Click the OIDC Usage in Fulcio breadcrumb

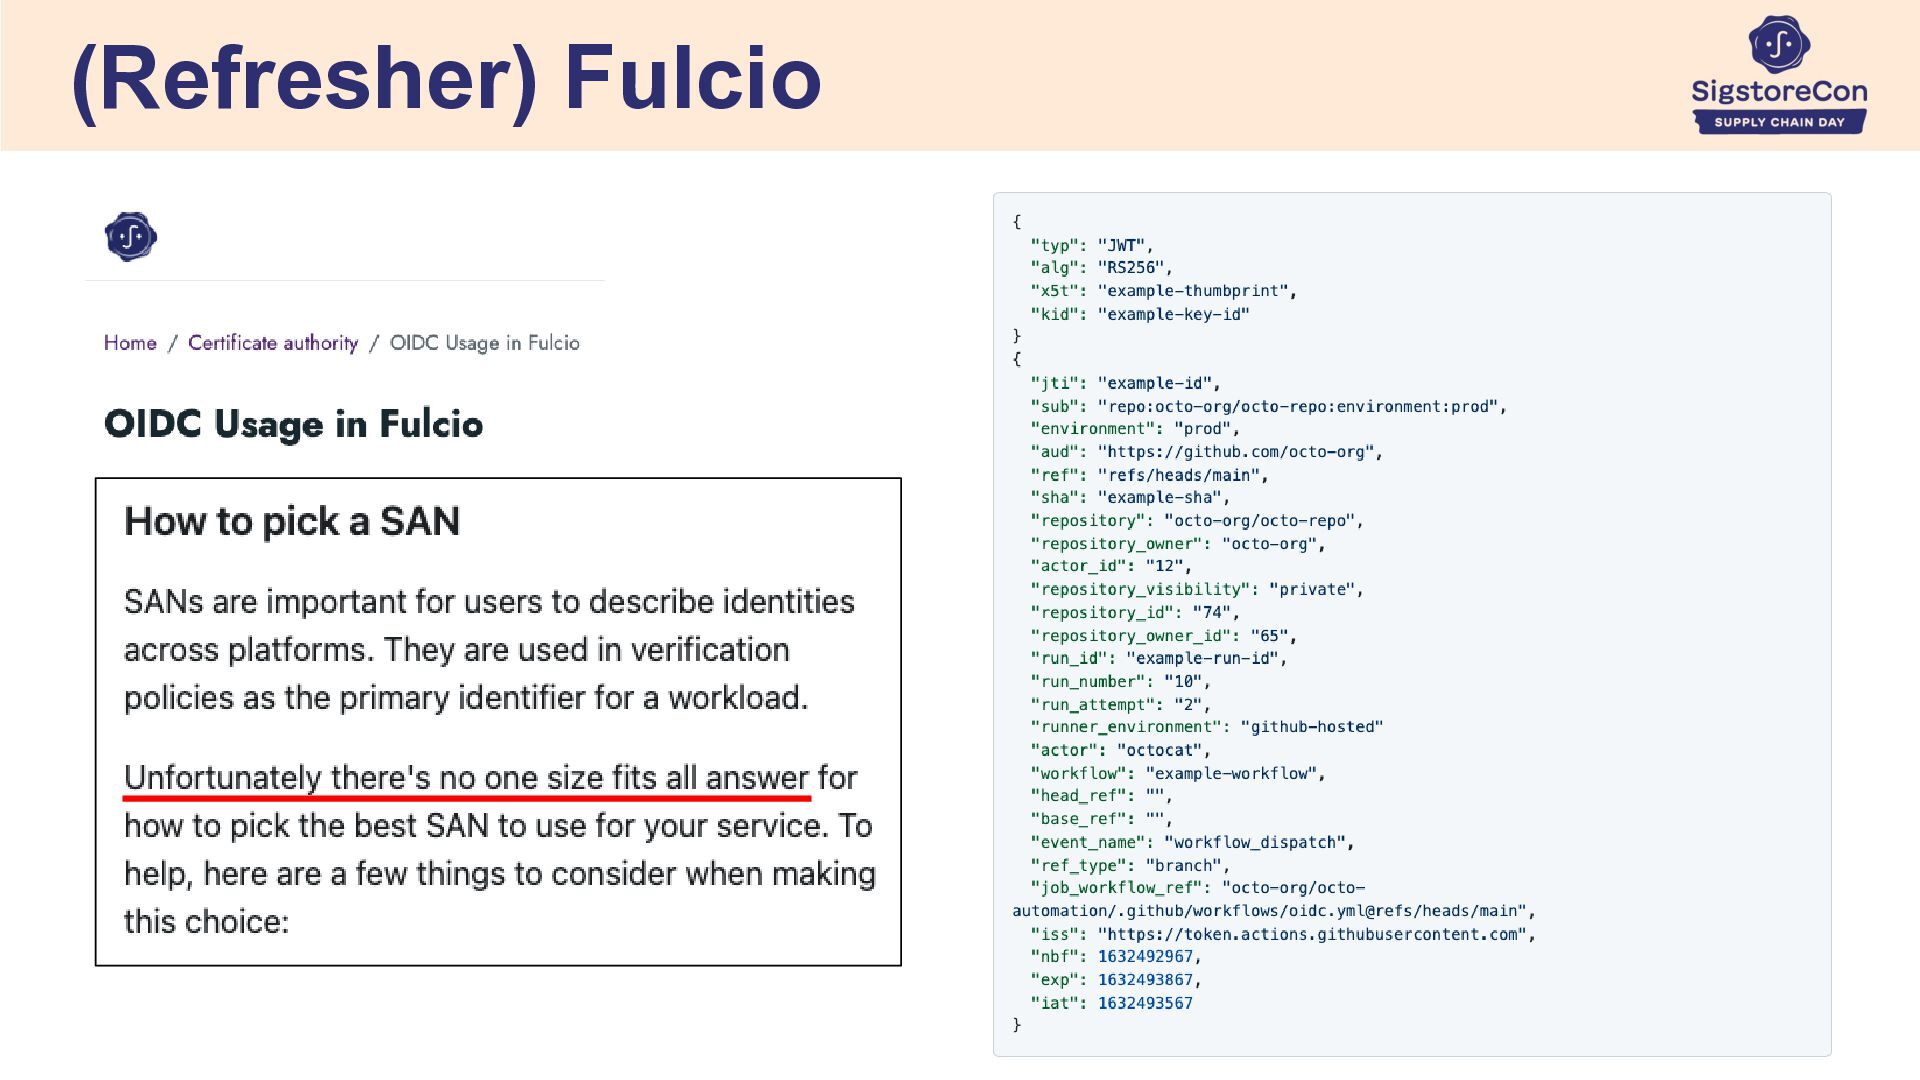coord(484,343)
